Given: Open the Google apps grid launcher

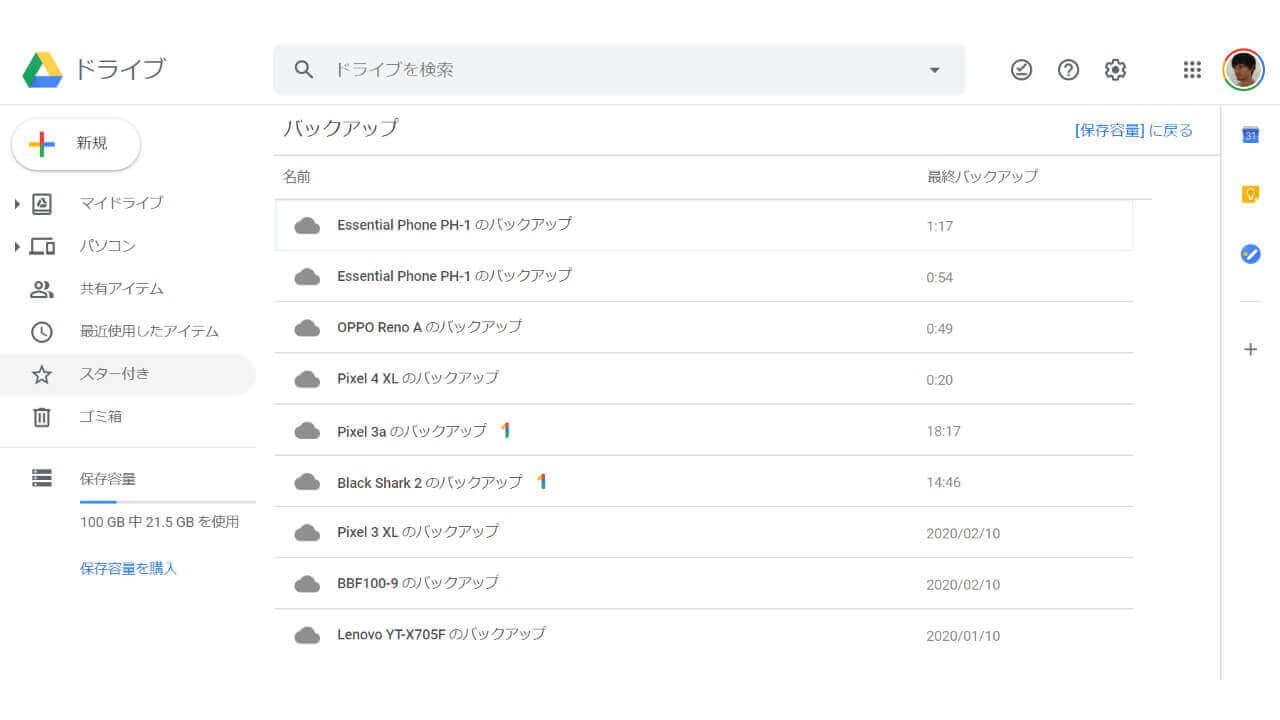Looking at the screenshot, I should (x=1192, y=69).
